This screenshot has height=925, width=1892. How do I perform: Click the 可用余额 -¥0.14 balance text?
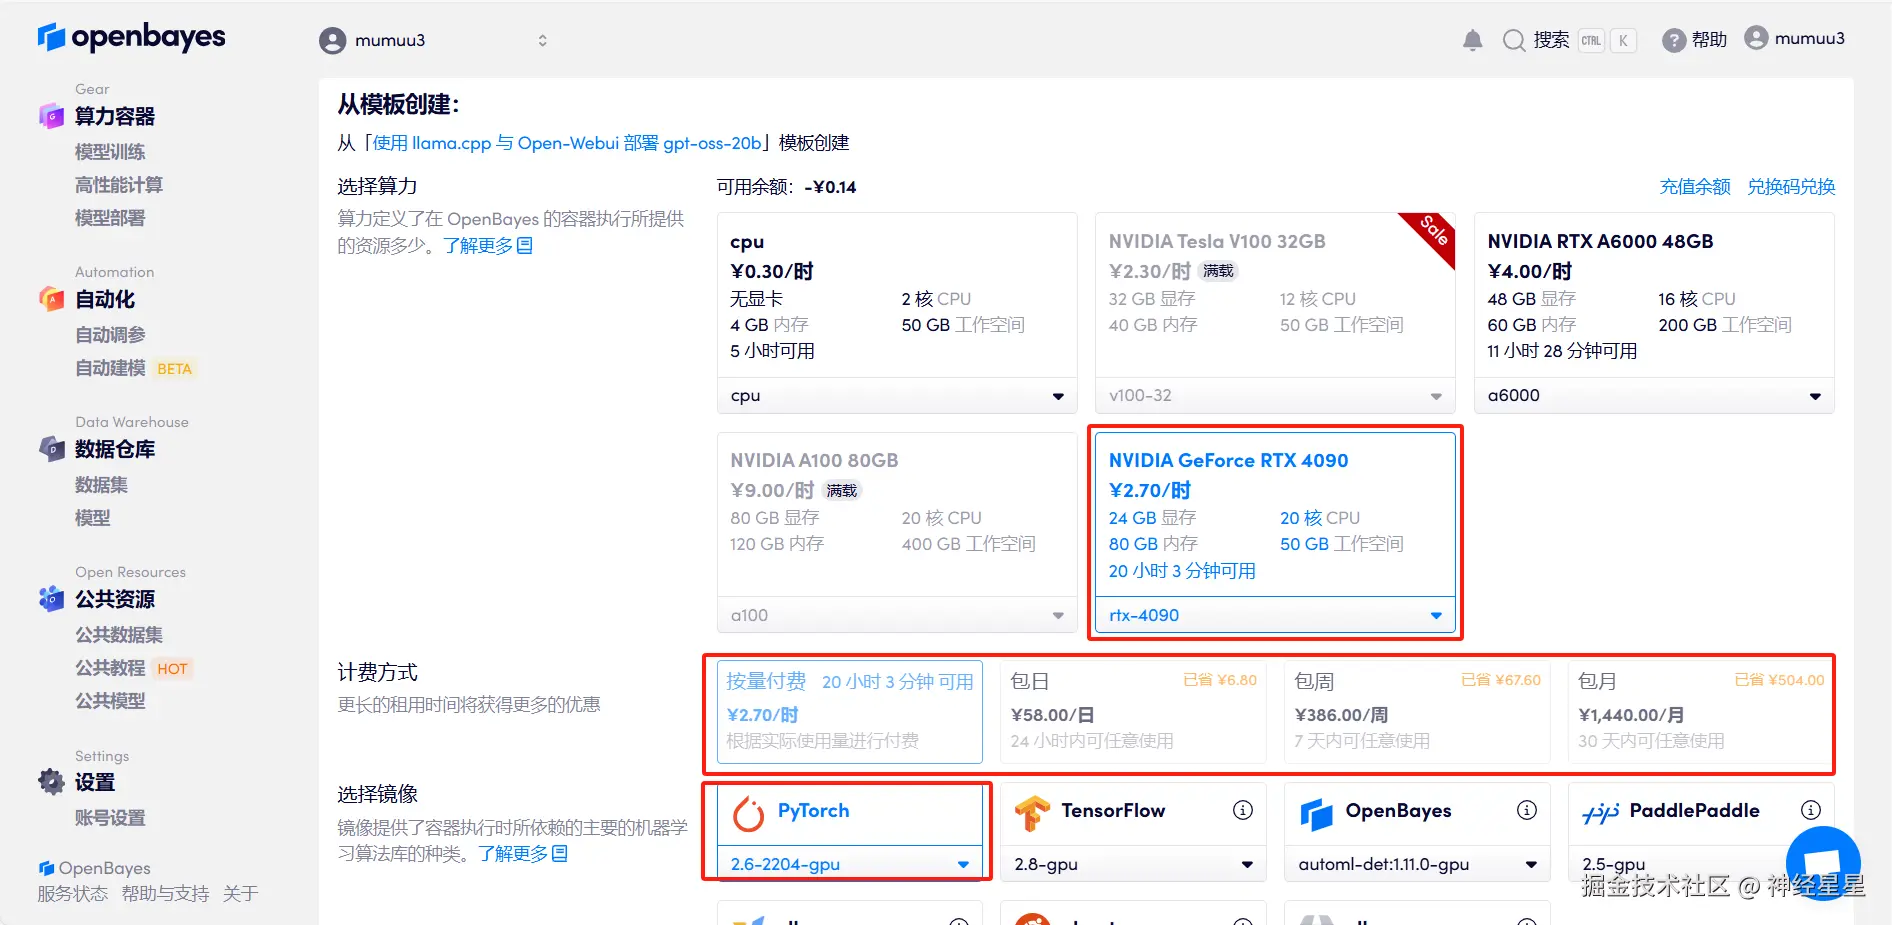tap(786, 187)
